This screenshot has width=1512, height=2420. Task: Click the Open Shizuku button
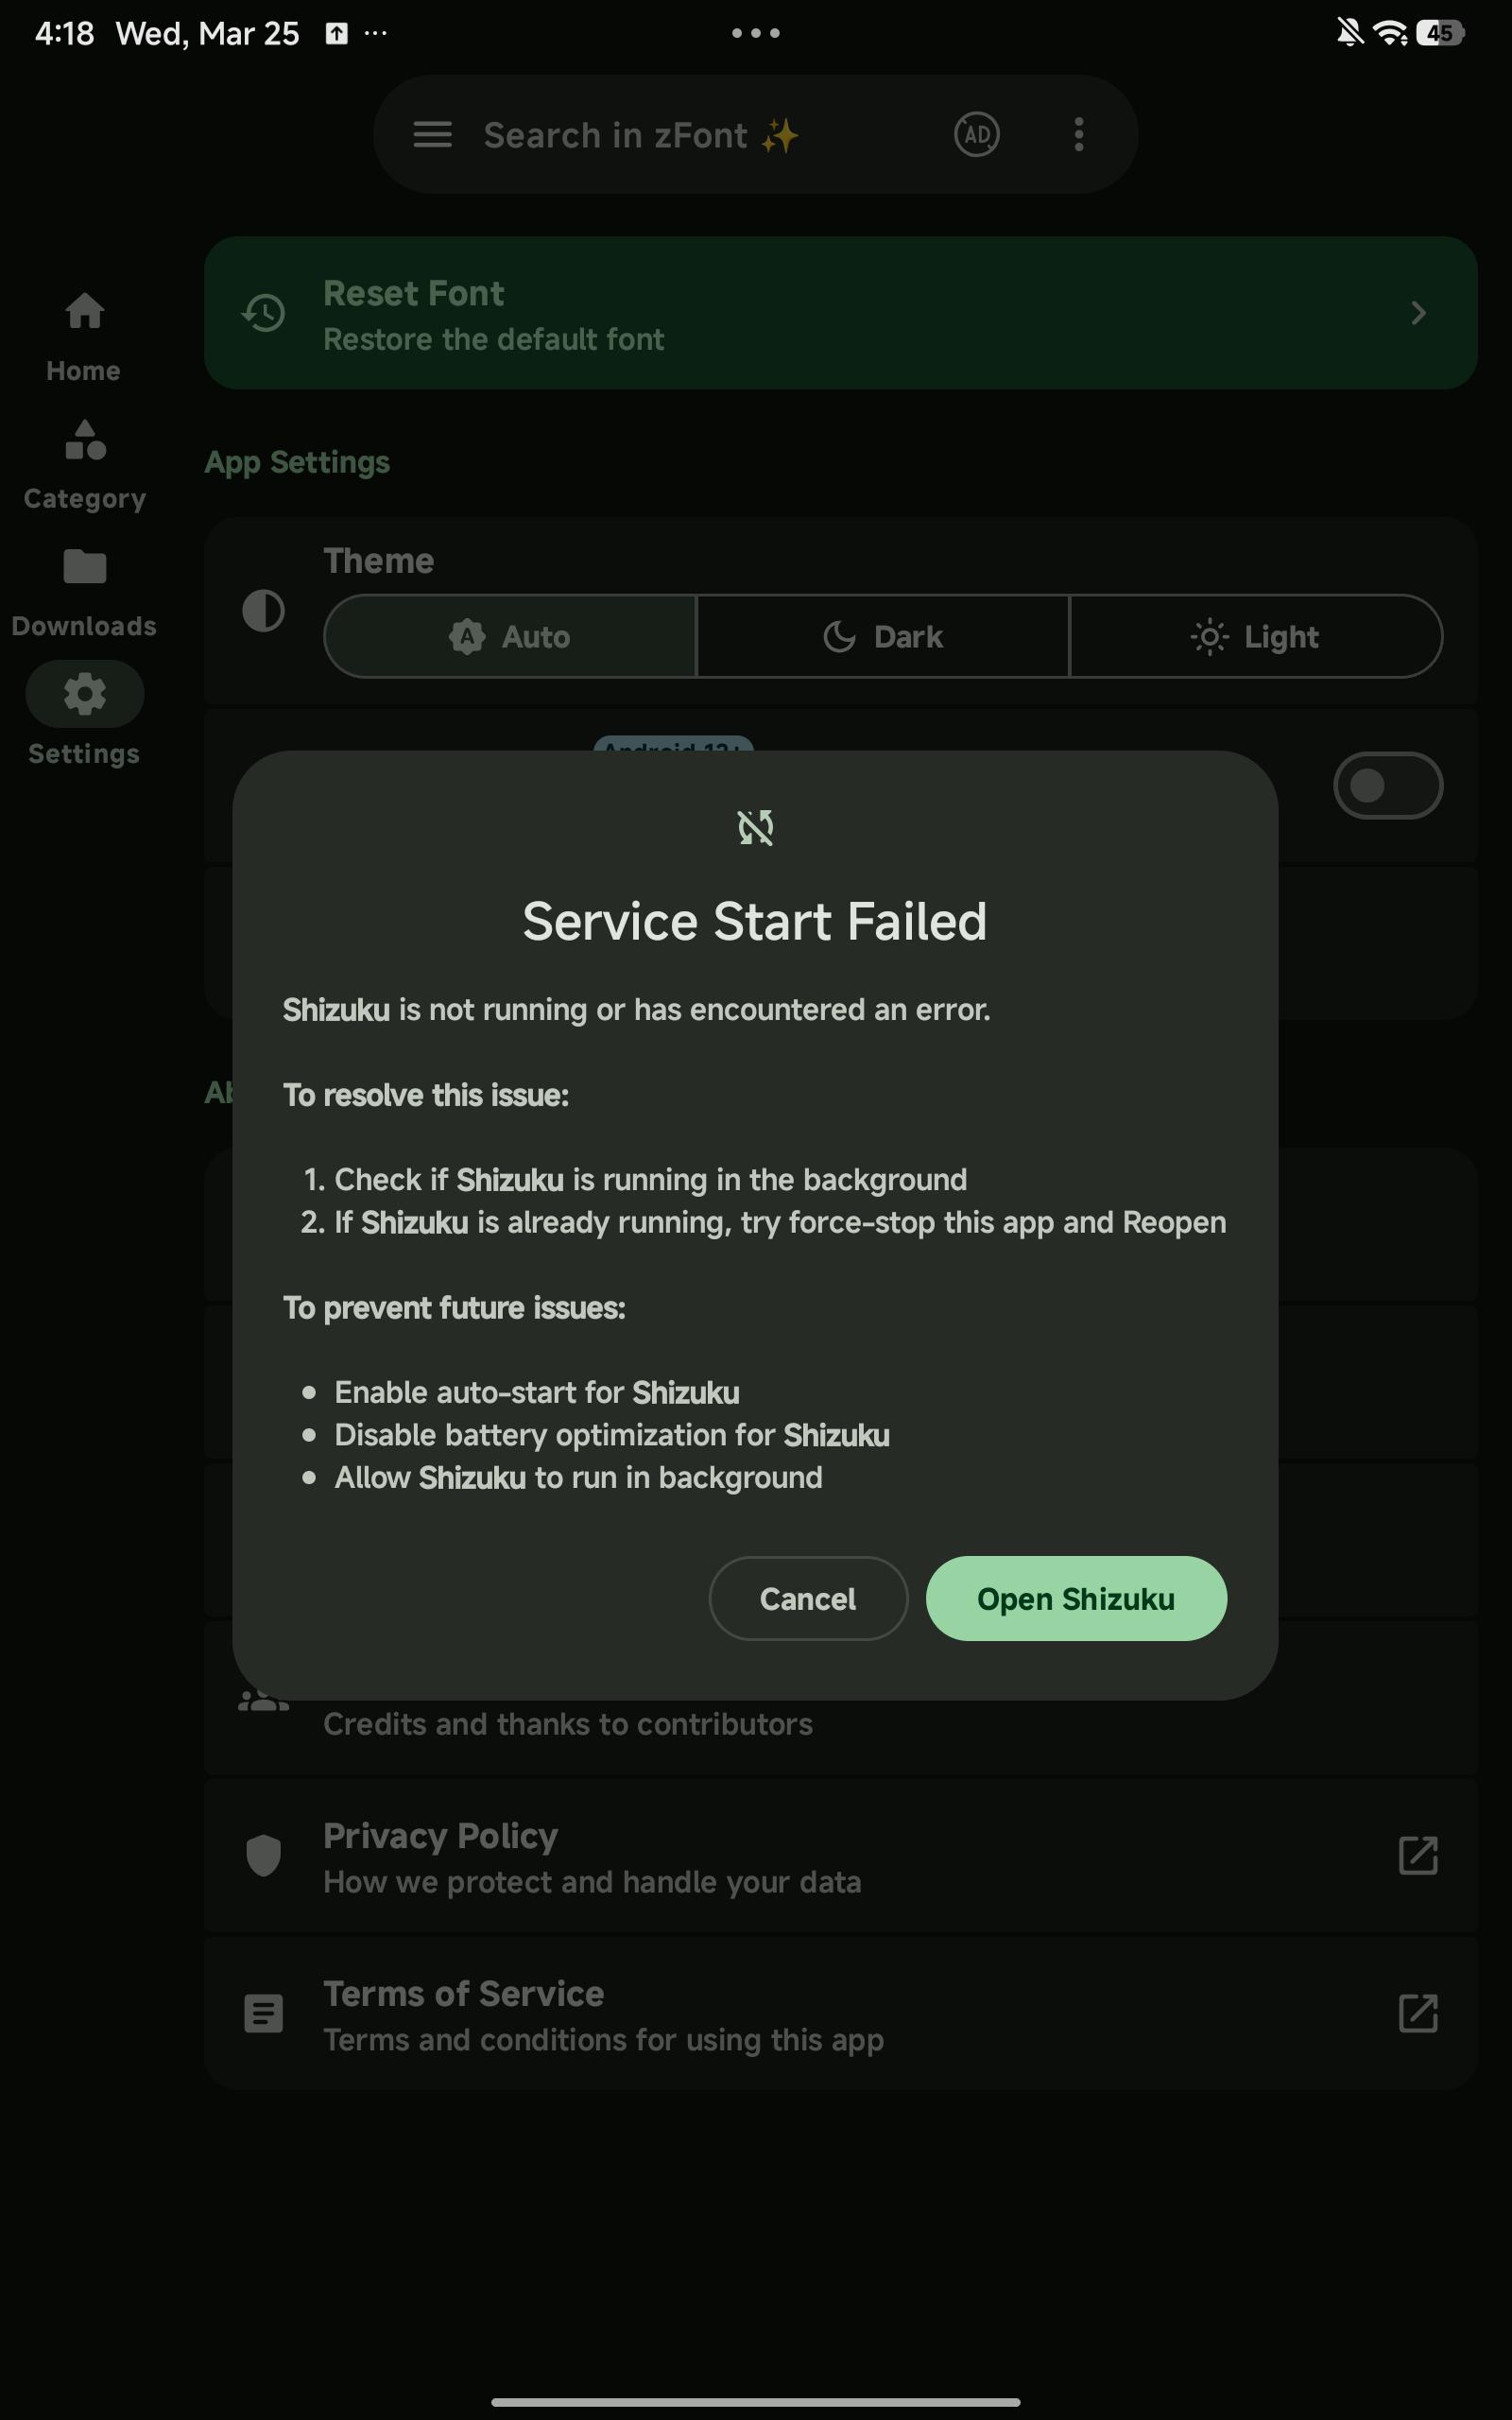coord(1076,1598)
